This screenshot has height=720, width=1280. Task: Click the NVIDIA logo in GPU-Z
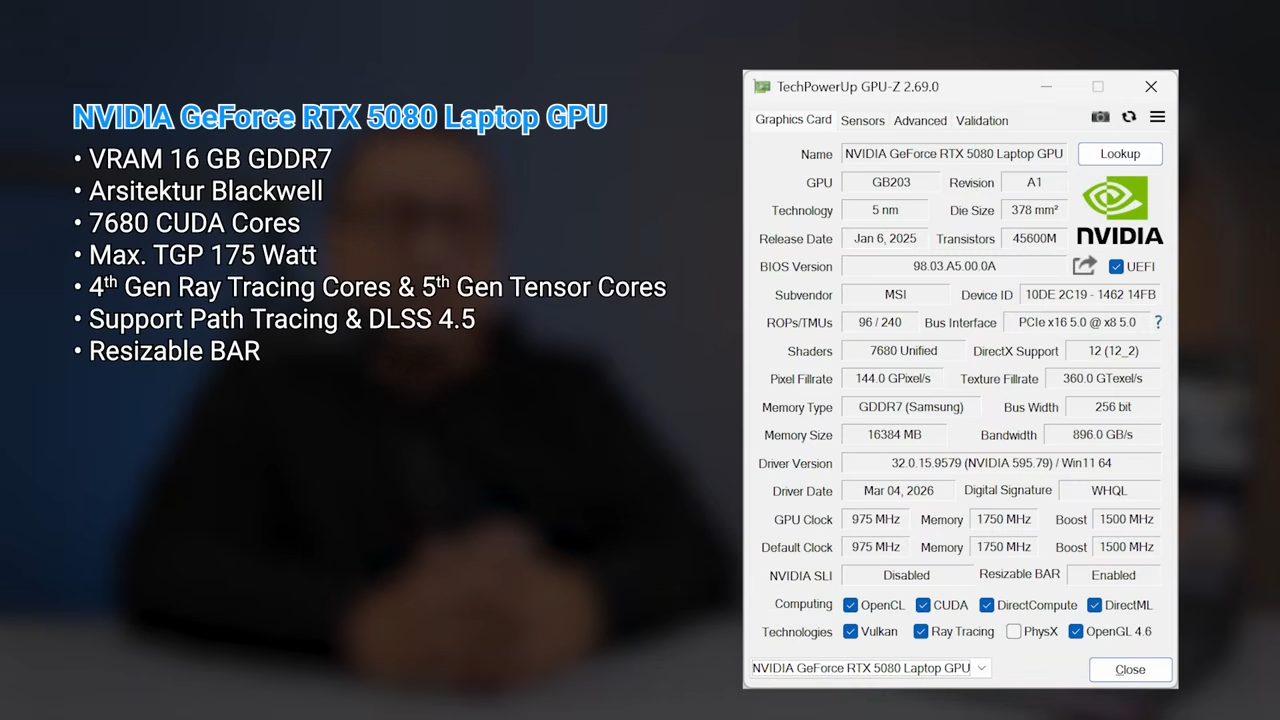tap(1120, 210)
